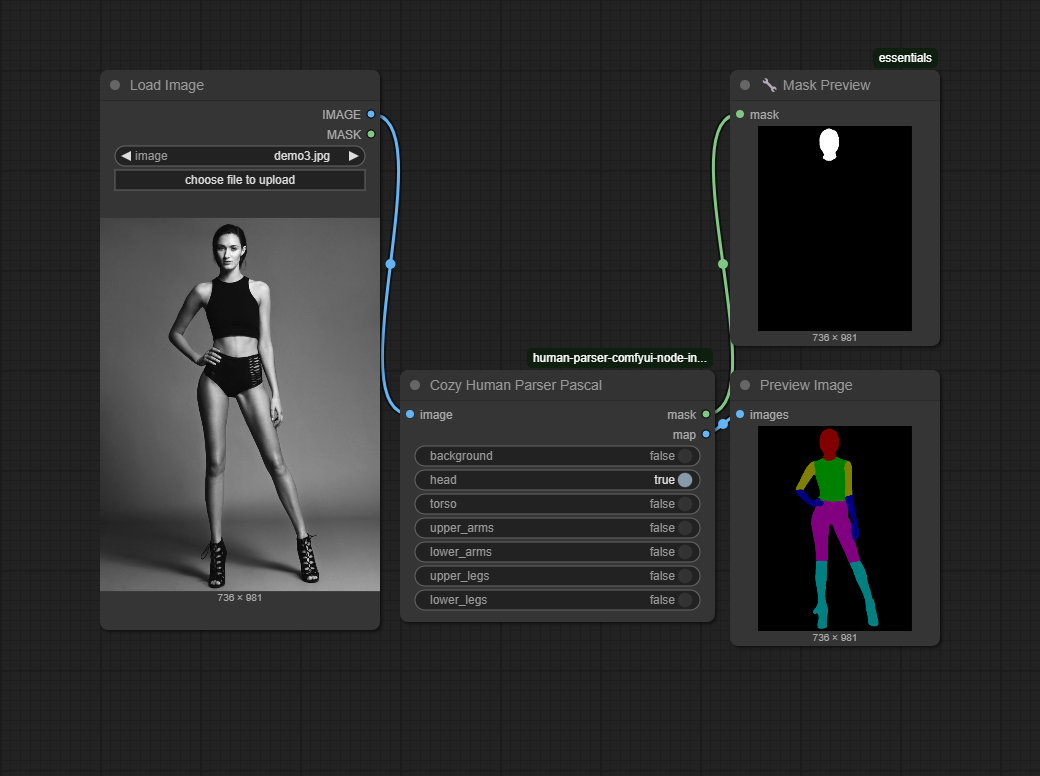Select the previous image with left arrow
The height and width of the screenshot is (776, 1040).
pos(126,156)
